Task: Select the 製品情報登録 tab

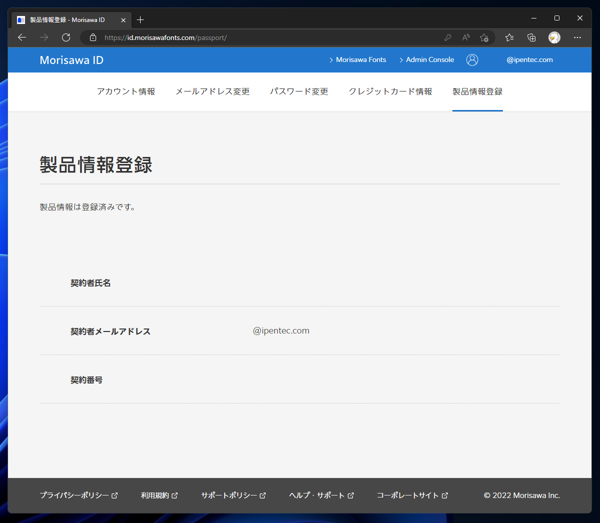Action: tap(478, 91)
